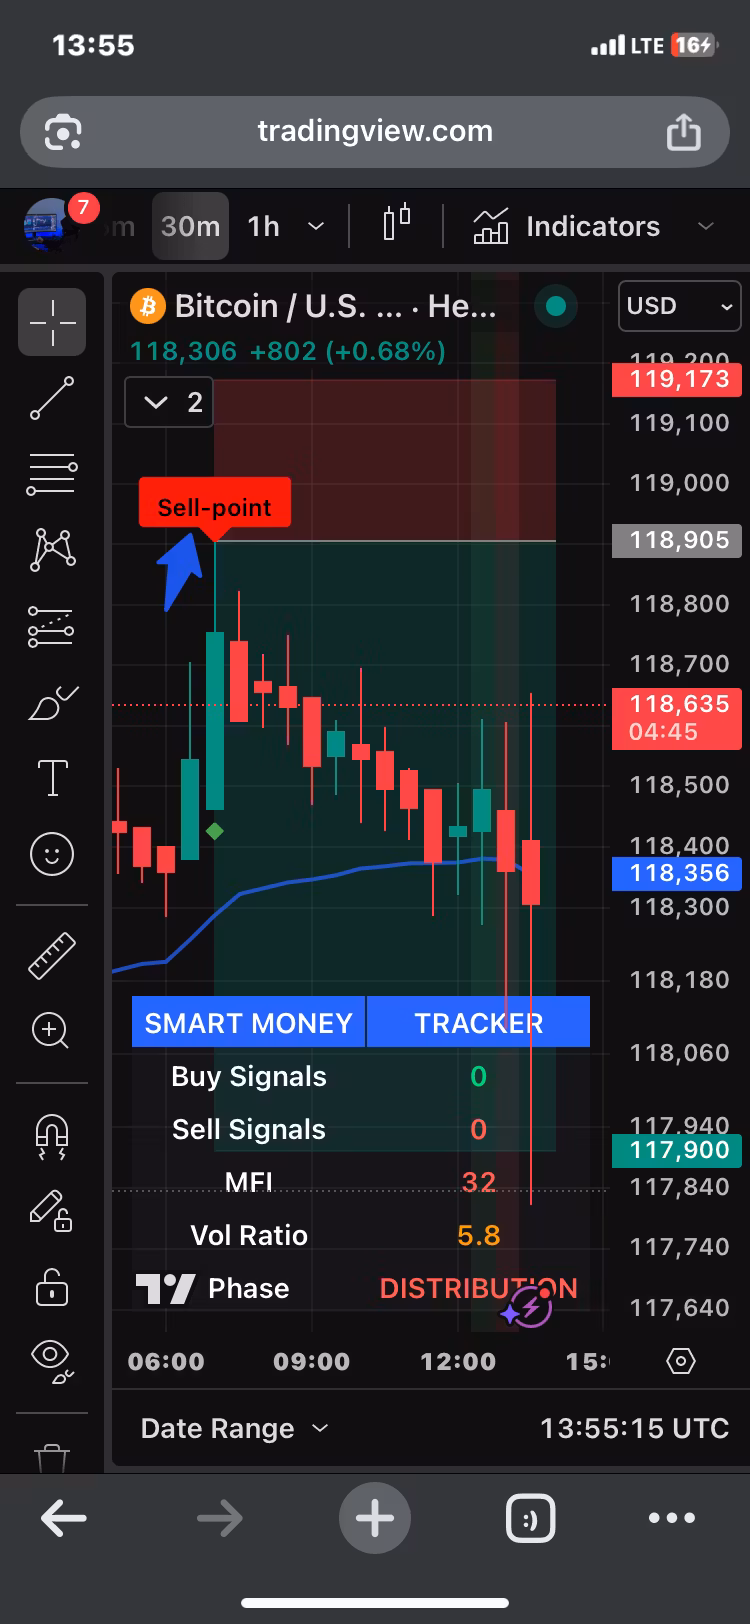The height and width of the screenshot is (1624, 750).
Task: Open the browser tab switcher
Action: coord(530,1518)
